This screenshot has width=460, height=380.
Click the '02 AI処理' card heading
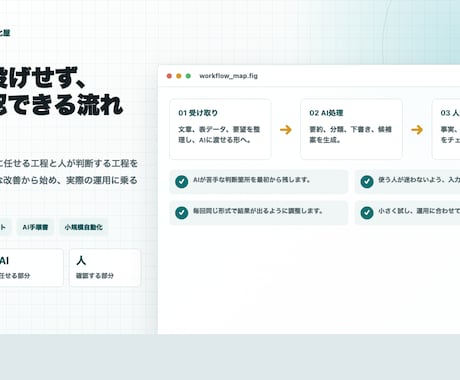[x=326, y=113]
